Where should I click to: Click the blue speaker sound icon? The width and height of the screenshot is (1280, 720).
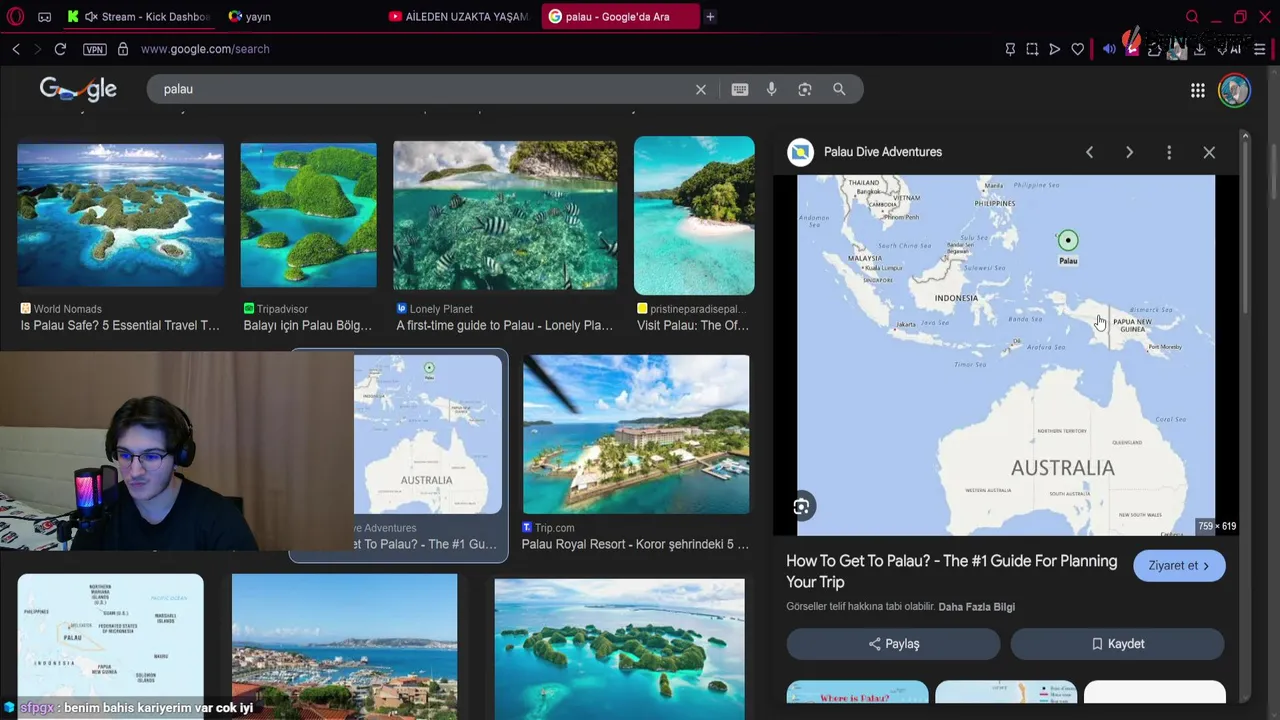1109,49
